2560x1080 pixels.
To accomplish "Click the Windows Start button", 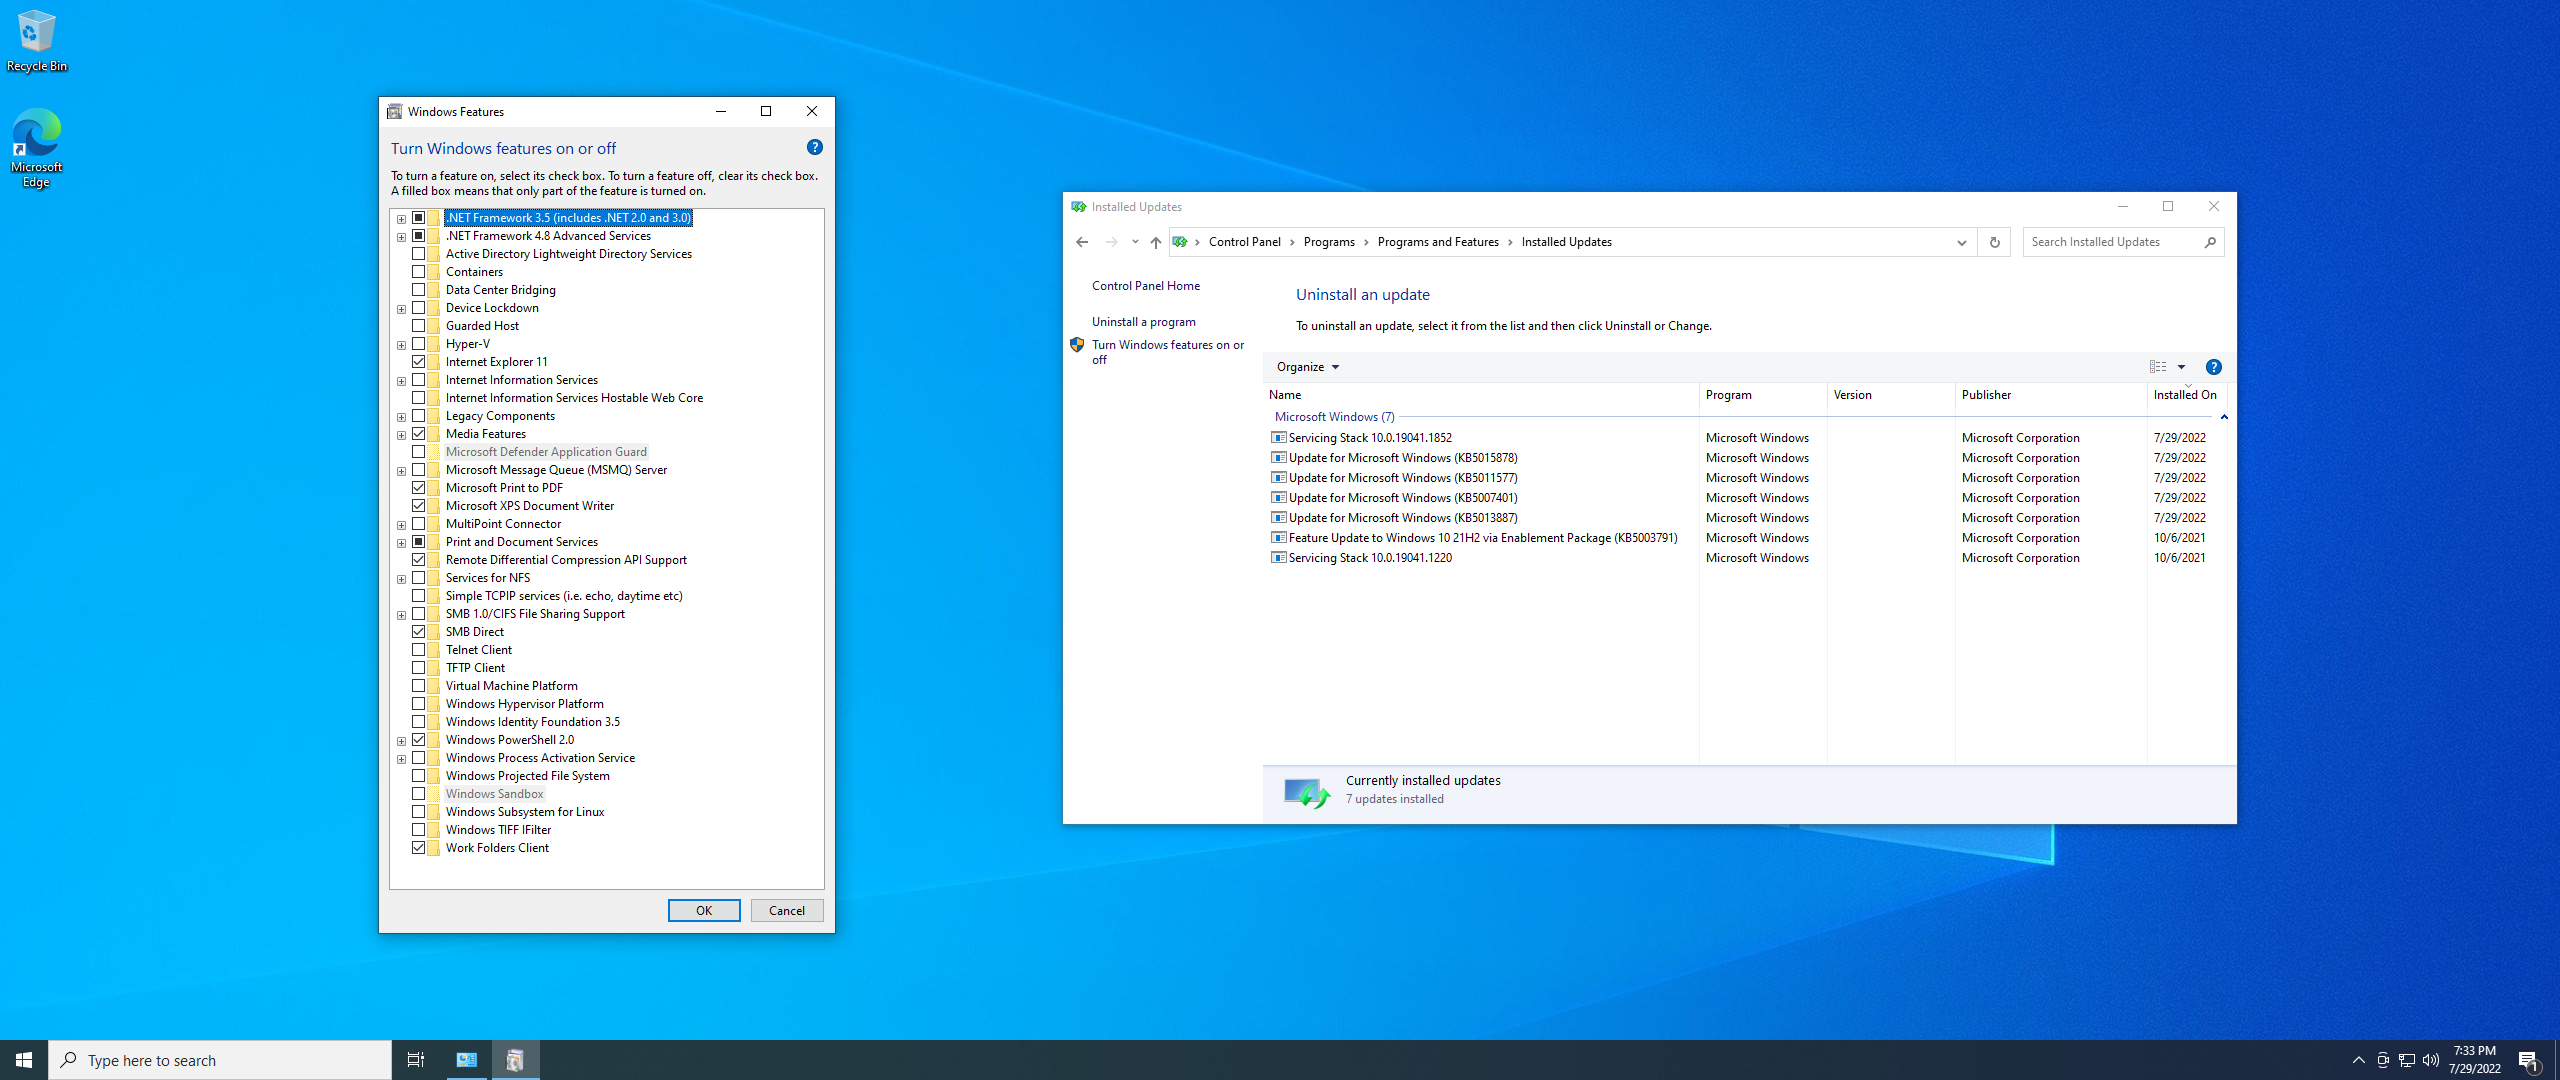I will [x=24, y=1060].
